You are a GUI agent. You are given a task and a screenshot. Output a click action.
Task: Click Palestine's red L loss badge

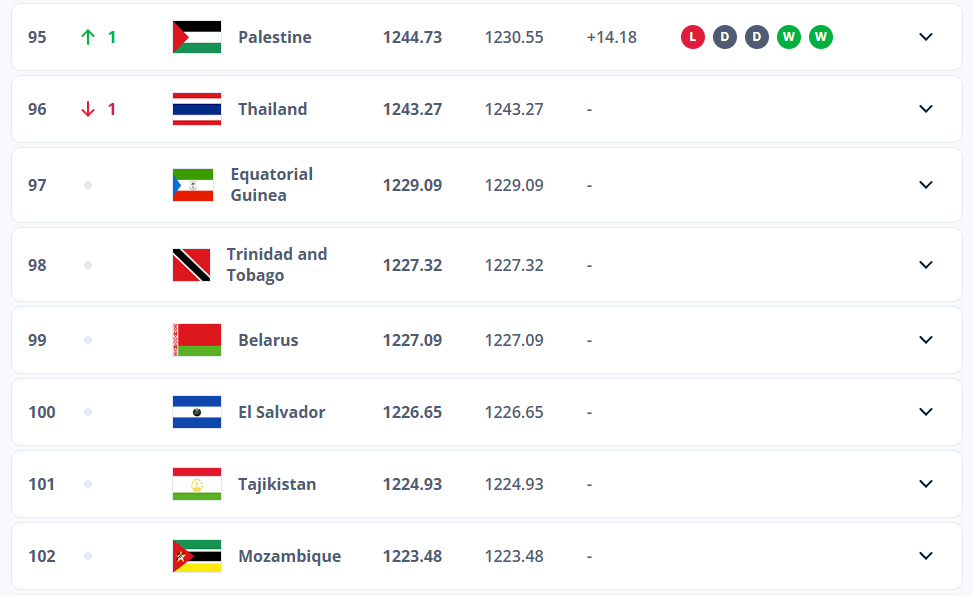pos(692,37)
